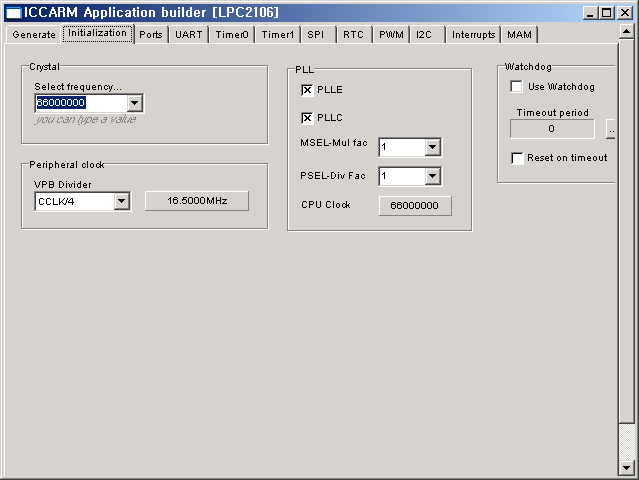639x480 pixels.
Task: Toggle the PLLC checkbox
Action: tap(307, 118)
